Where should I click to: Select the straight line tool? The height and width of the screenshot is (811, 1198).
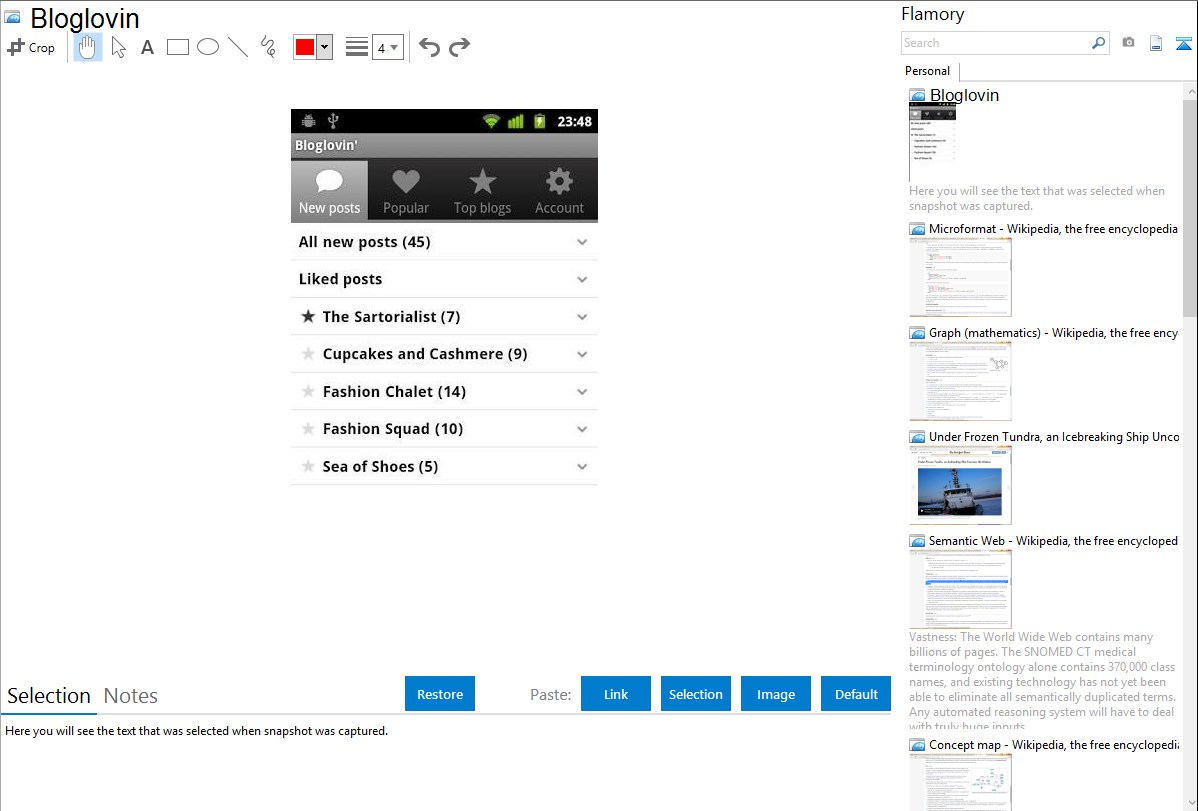click(x=238, y=47)
